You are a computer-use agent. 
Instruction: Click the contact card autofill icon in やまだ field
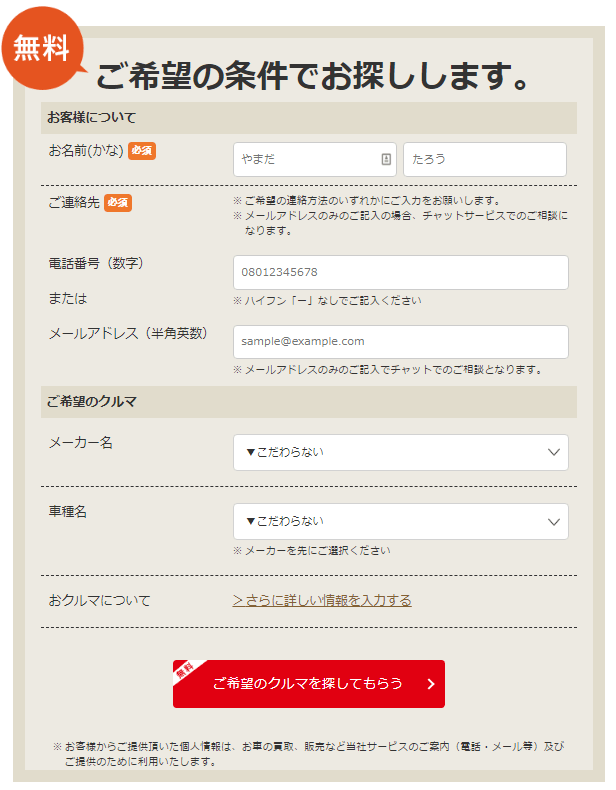pyautogui.click(x=386, y=159)
